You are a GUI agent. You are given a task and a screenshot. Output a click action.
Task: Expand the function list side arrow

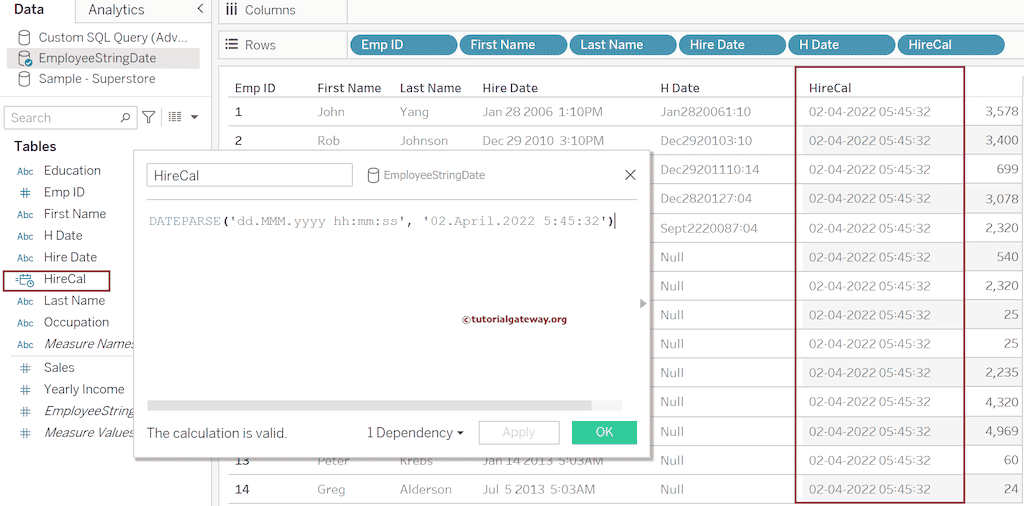643,303
